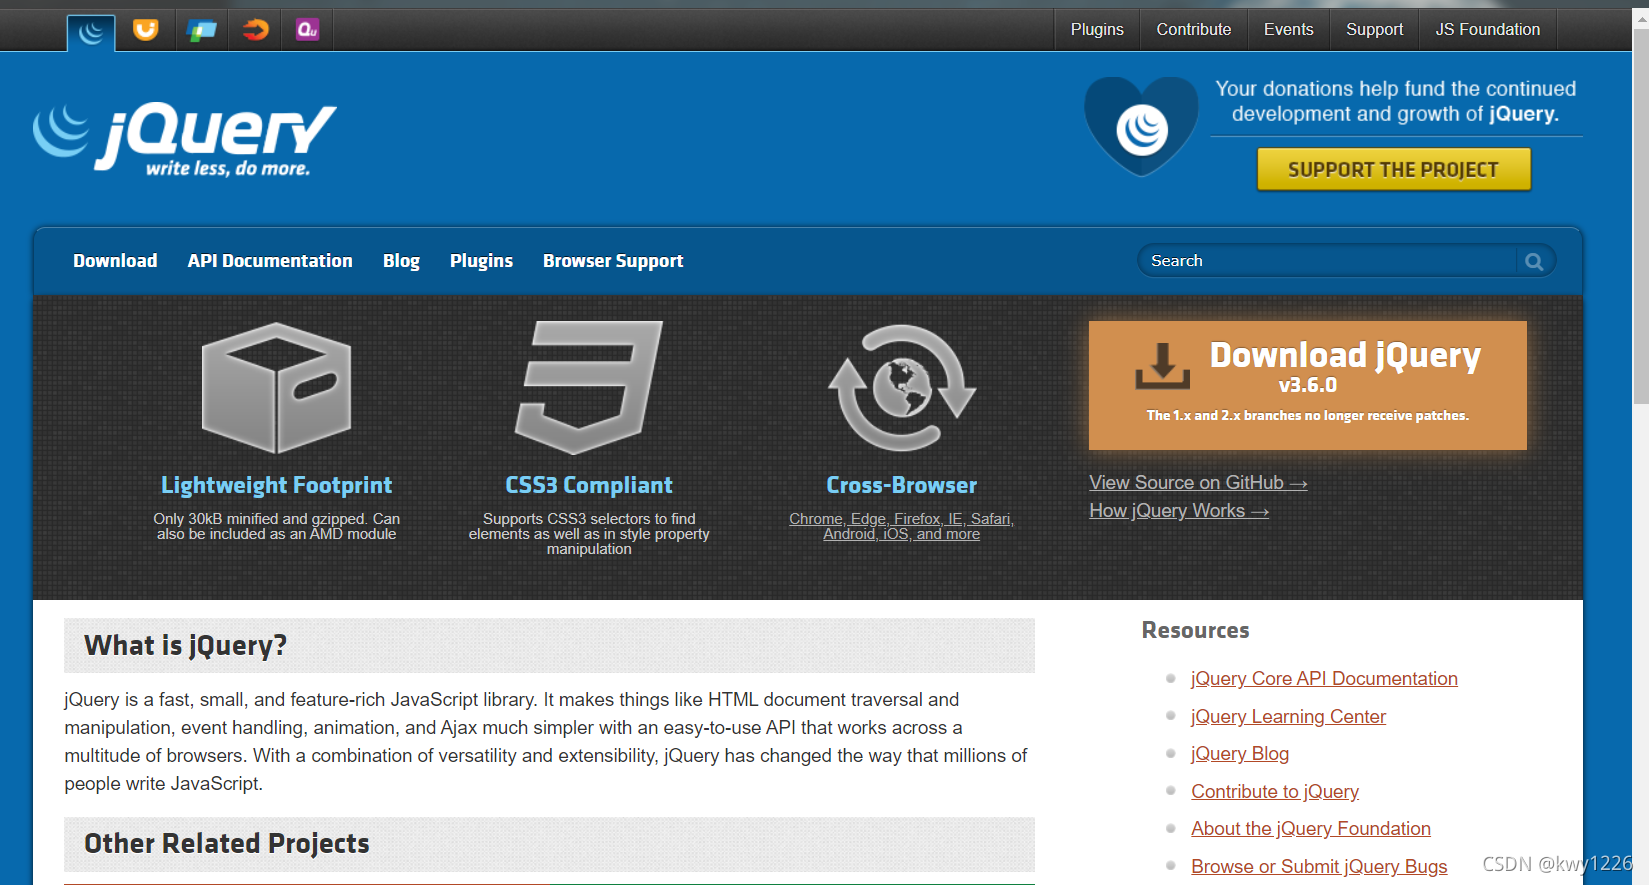Click the What is jQuery? heading
Screen dimensions: 1649x885
coord(185,646)
